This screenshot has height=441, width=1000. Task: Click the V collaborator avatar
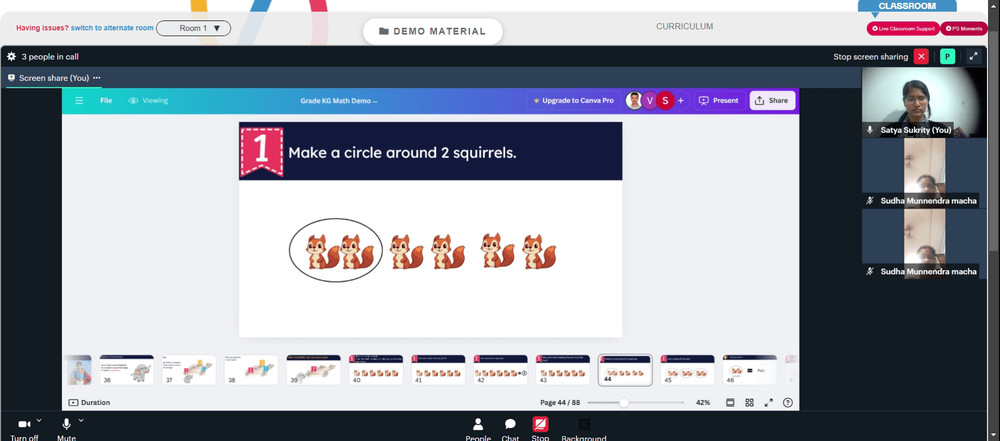tap(649, 101)
